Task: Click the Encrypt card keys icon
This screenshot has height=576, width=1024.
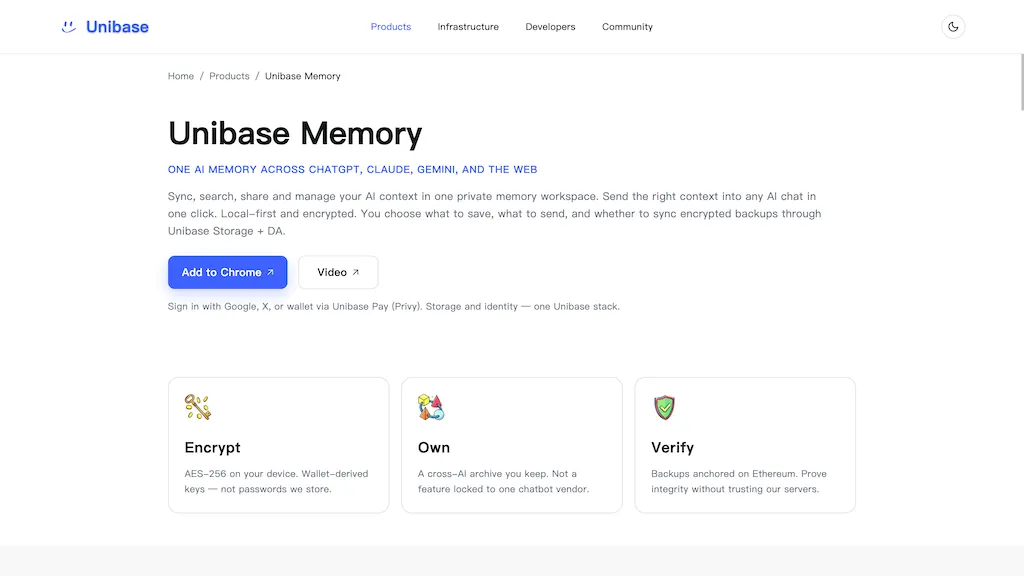Action: pyautogui.click(x=197, y=407)
